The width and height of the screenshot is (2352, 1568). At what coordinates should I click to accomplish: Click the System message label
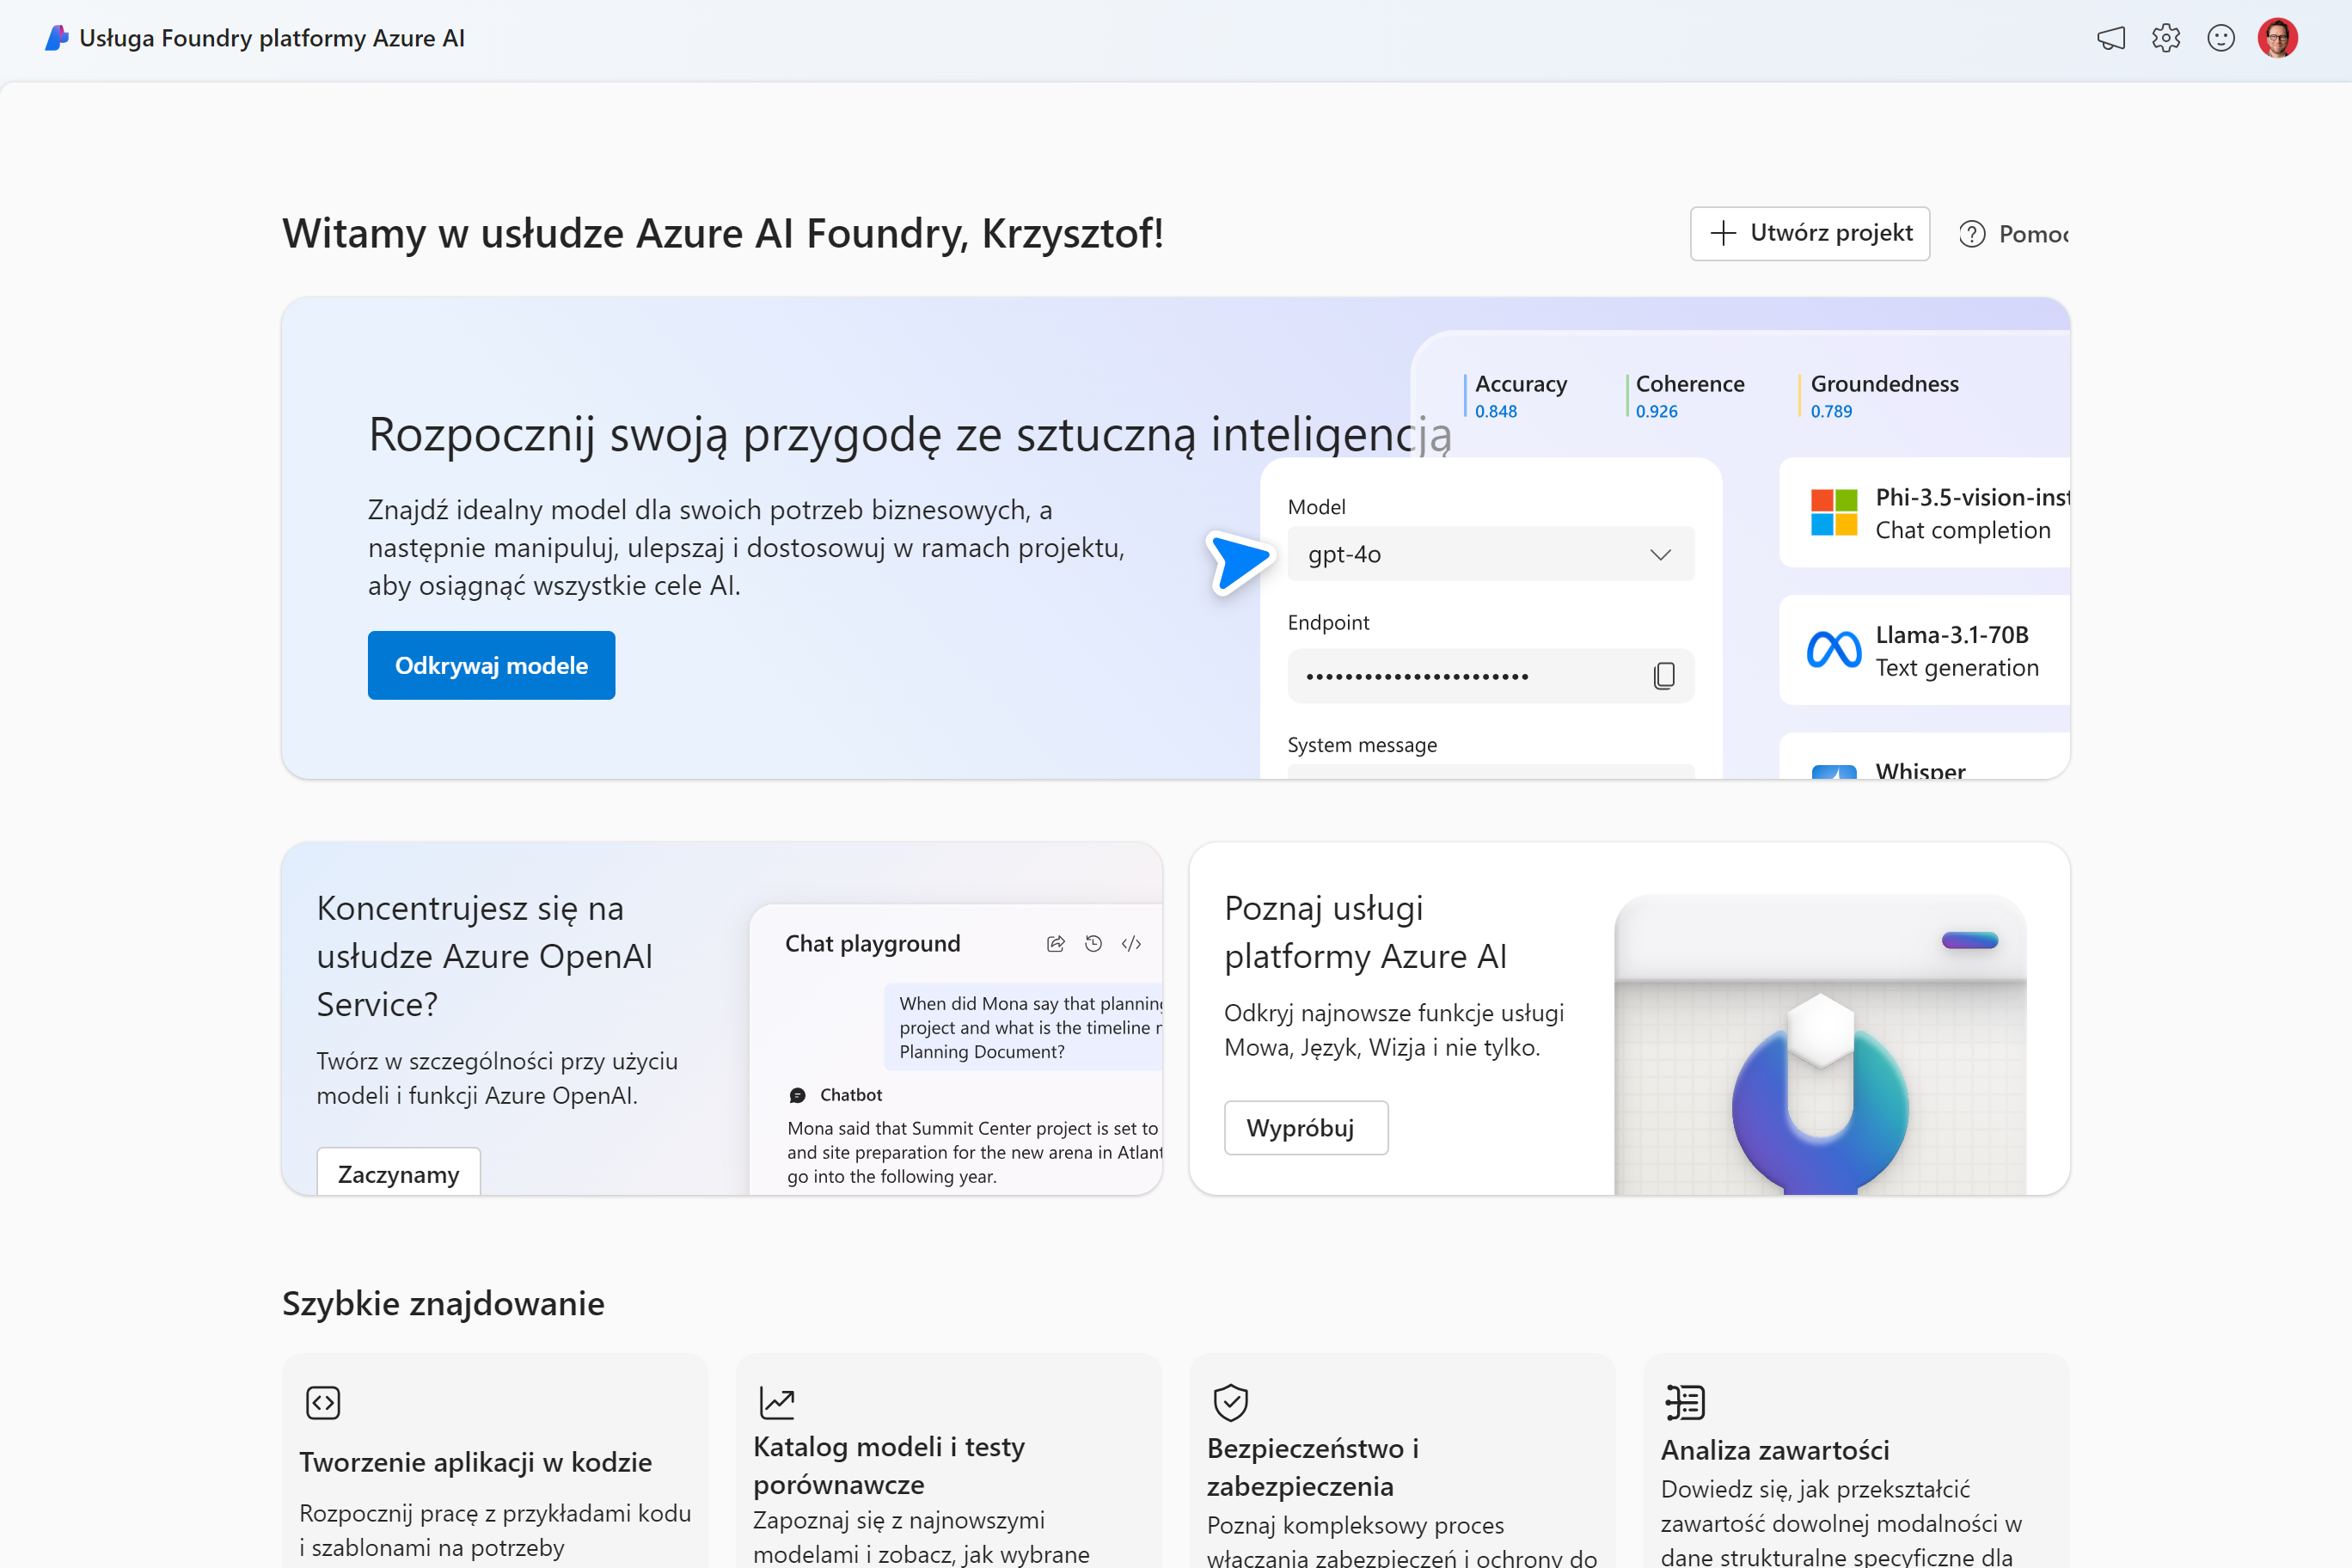pyautogui.click(x=1362, y=745)
